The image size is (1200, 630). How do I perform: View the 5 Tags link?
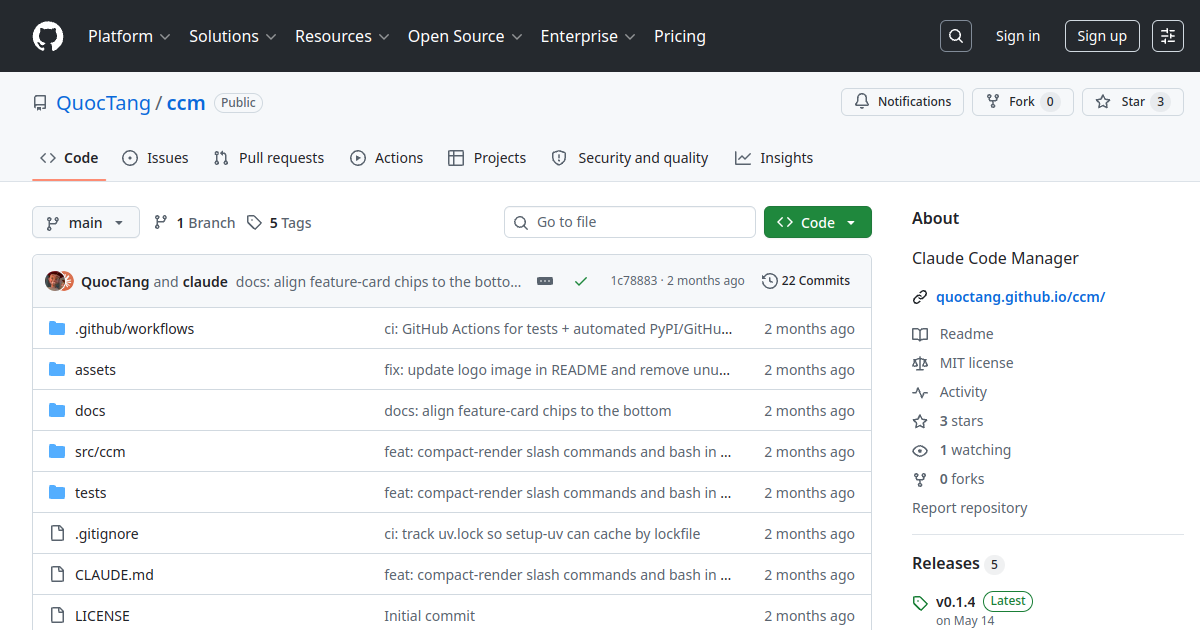coord(279,223)
